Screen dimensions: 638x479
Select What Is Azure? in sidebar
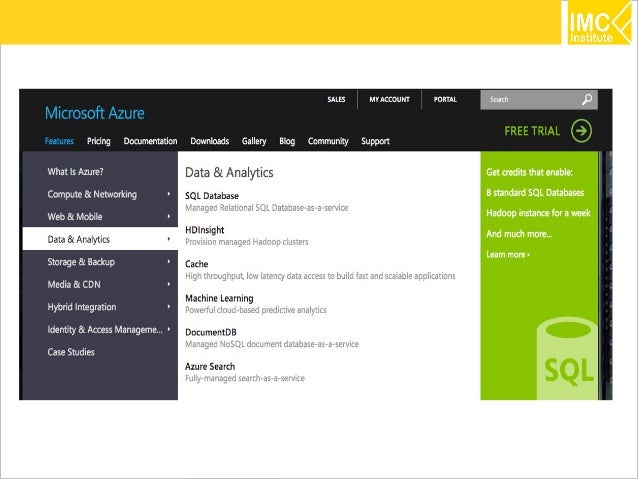click(75, 172)
